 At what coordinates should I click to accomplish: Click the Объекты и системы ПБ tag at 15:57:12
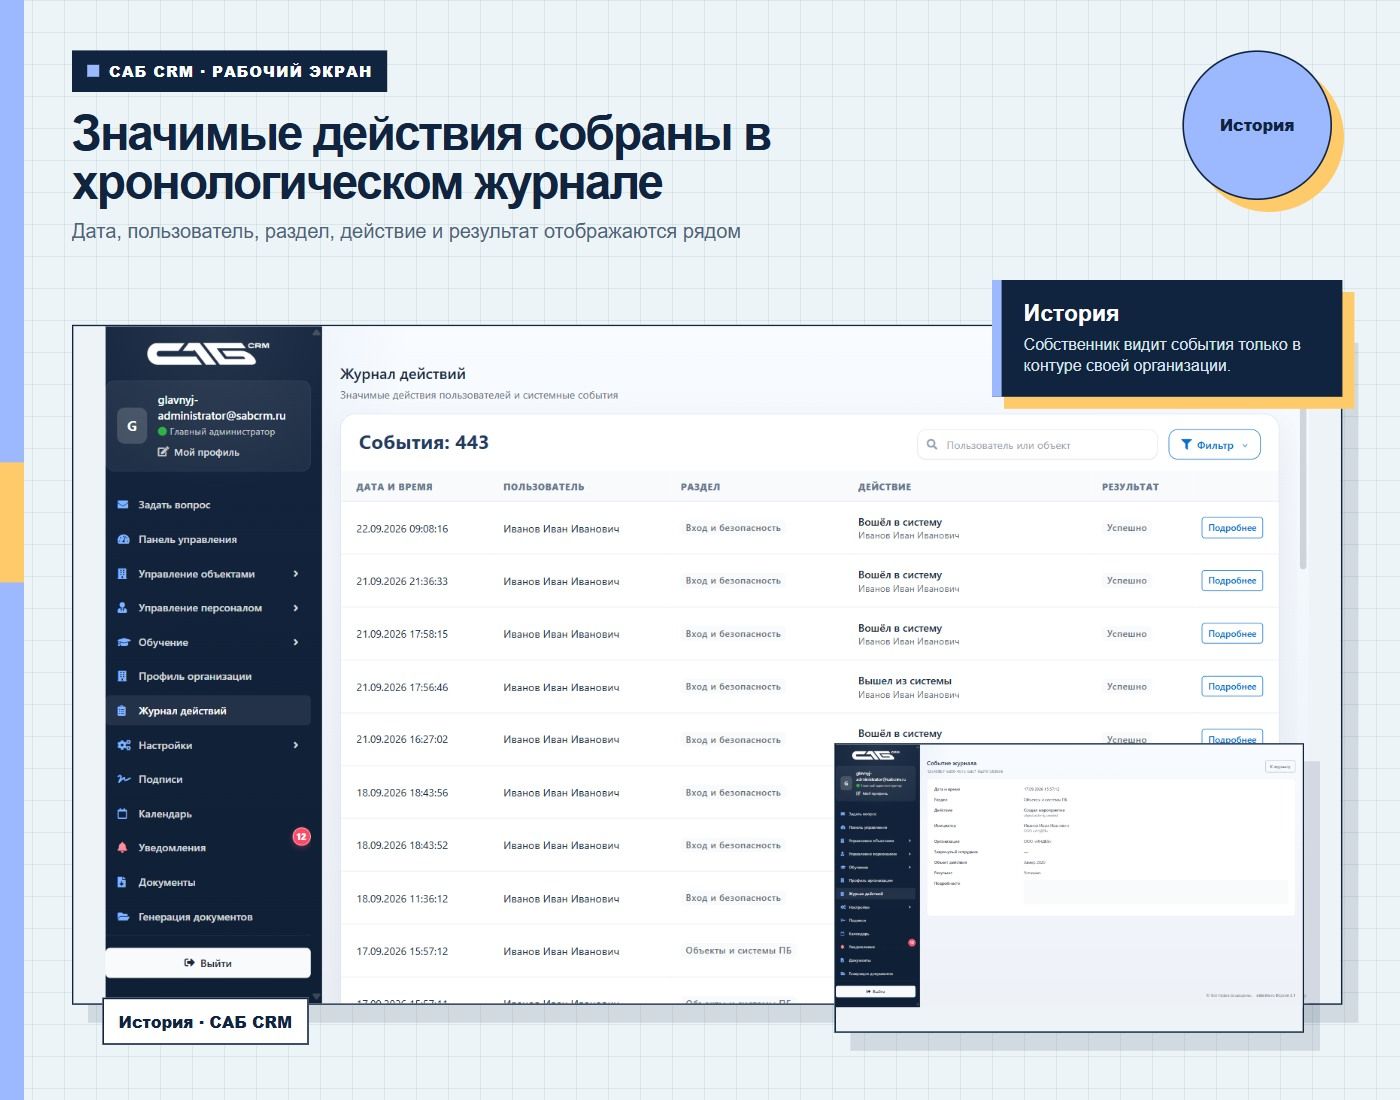coord(738,951)
